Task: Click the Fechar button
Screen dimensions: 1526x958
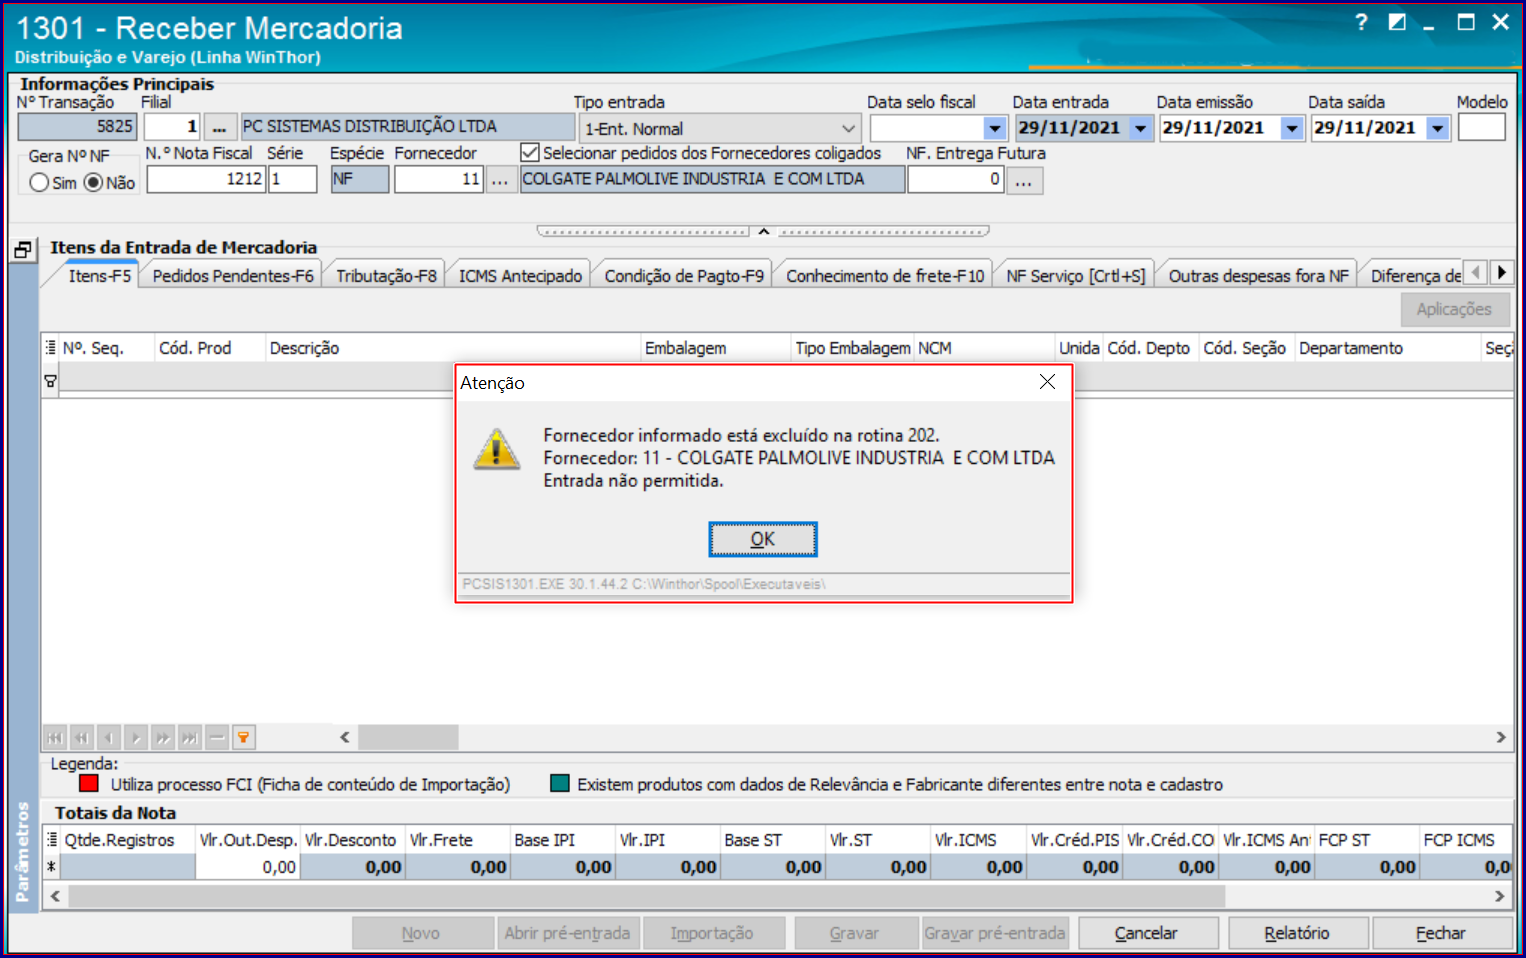Action: click(x=1441, y=933)
